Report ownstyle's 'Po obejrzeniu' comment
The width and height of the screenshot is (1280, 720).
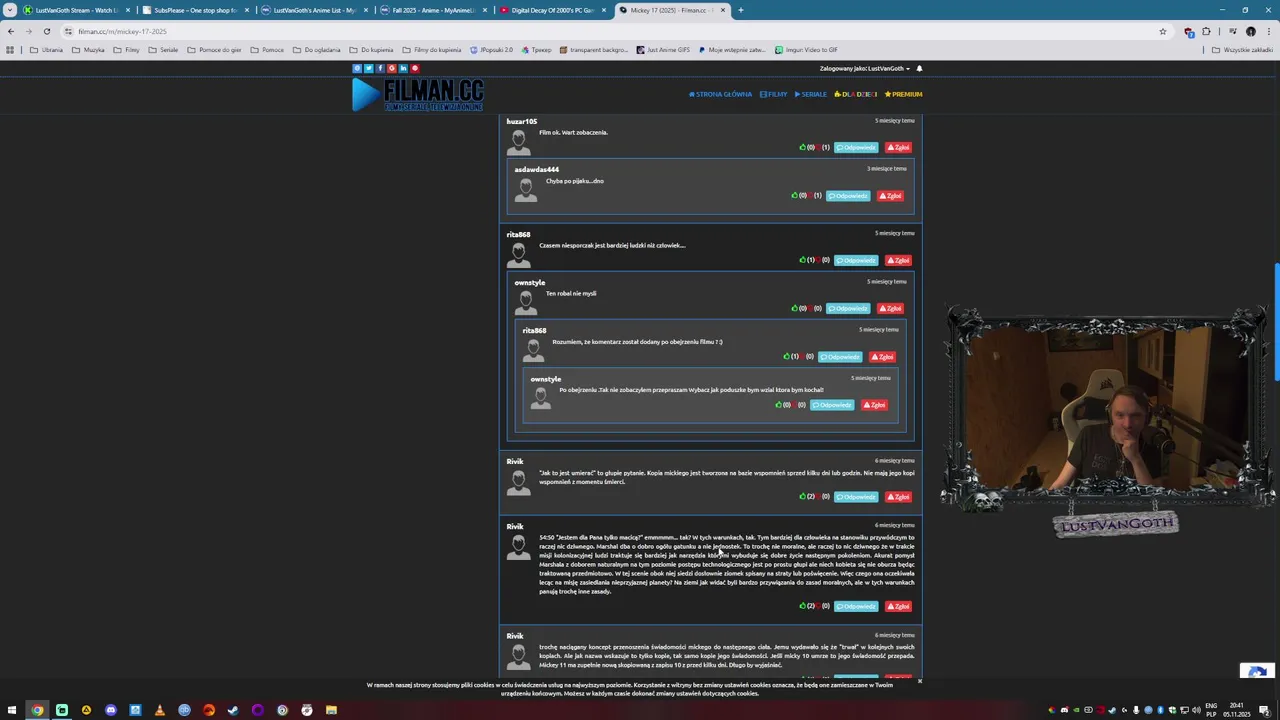point(874,405)
